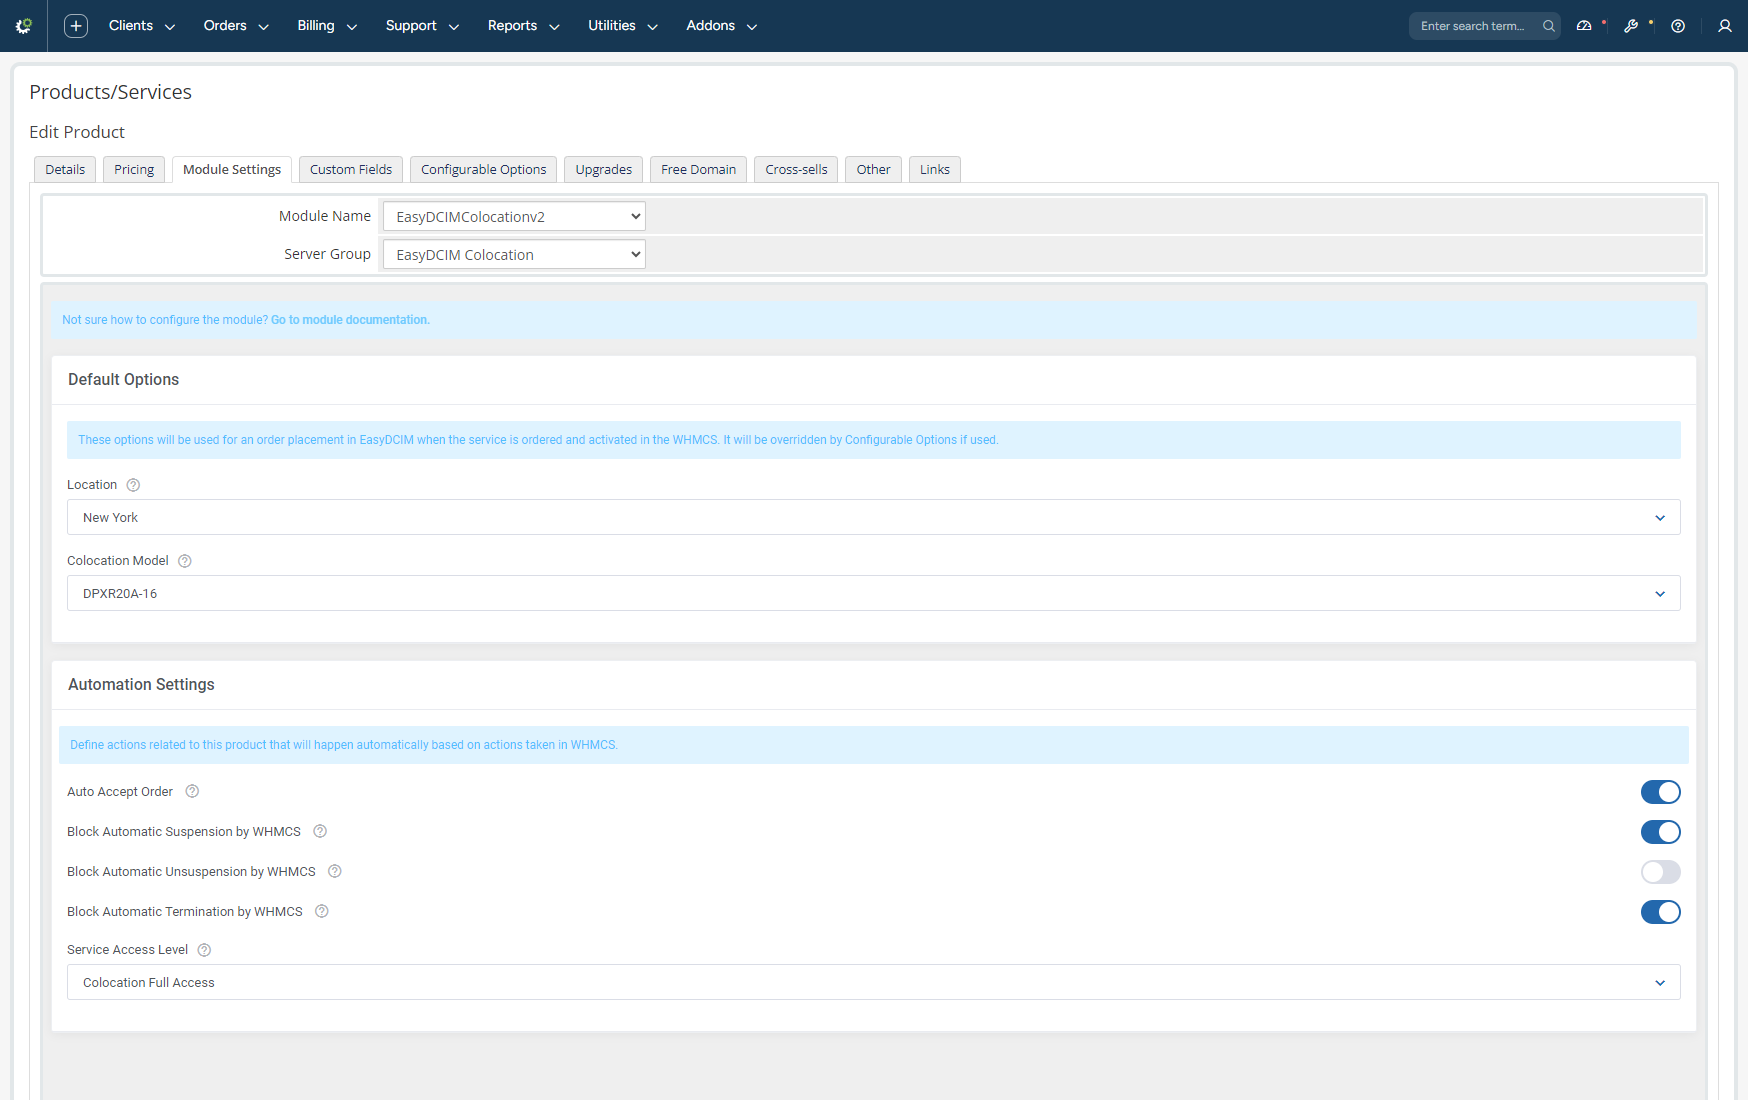Click the search magnifier icon

click(x=1548, y=26)
